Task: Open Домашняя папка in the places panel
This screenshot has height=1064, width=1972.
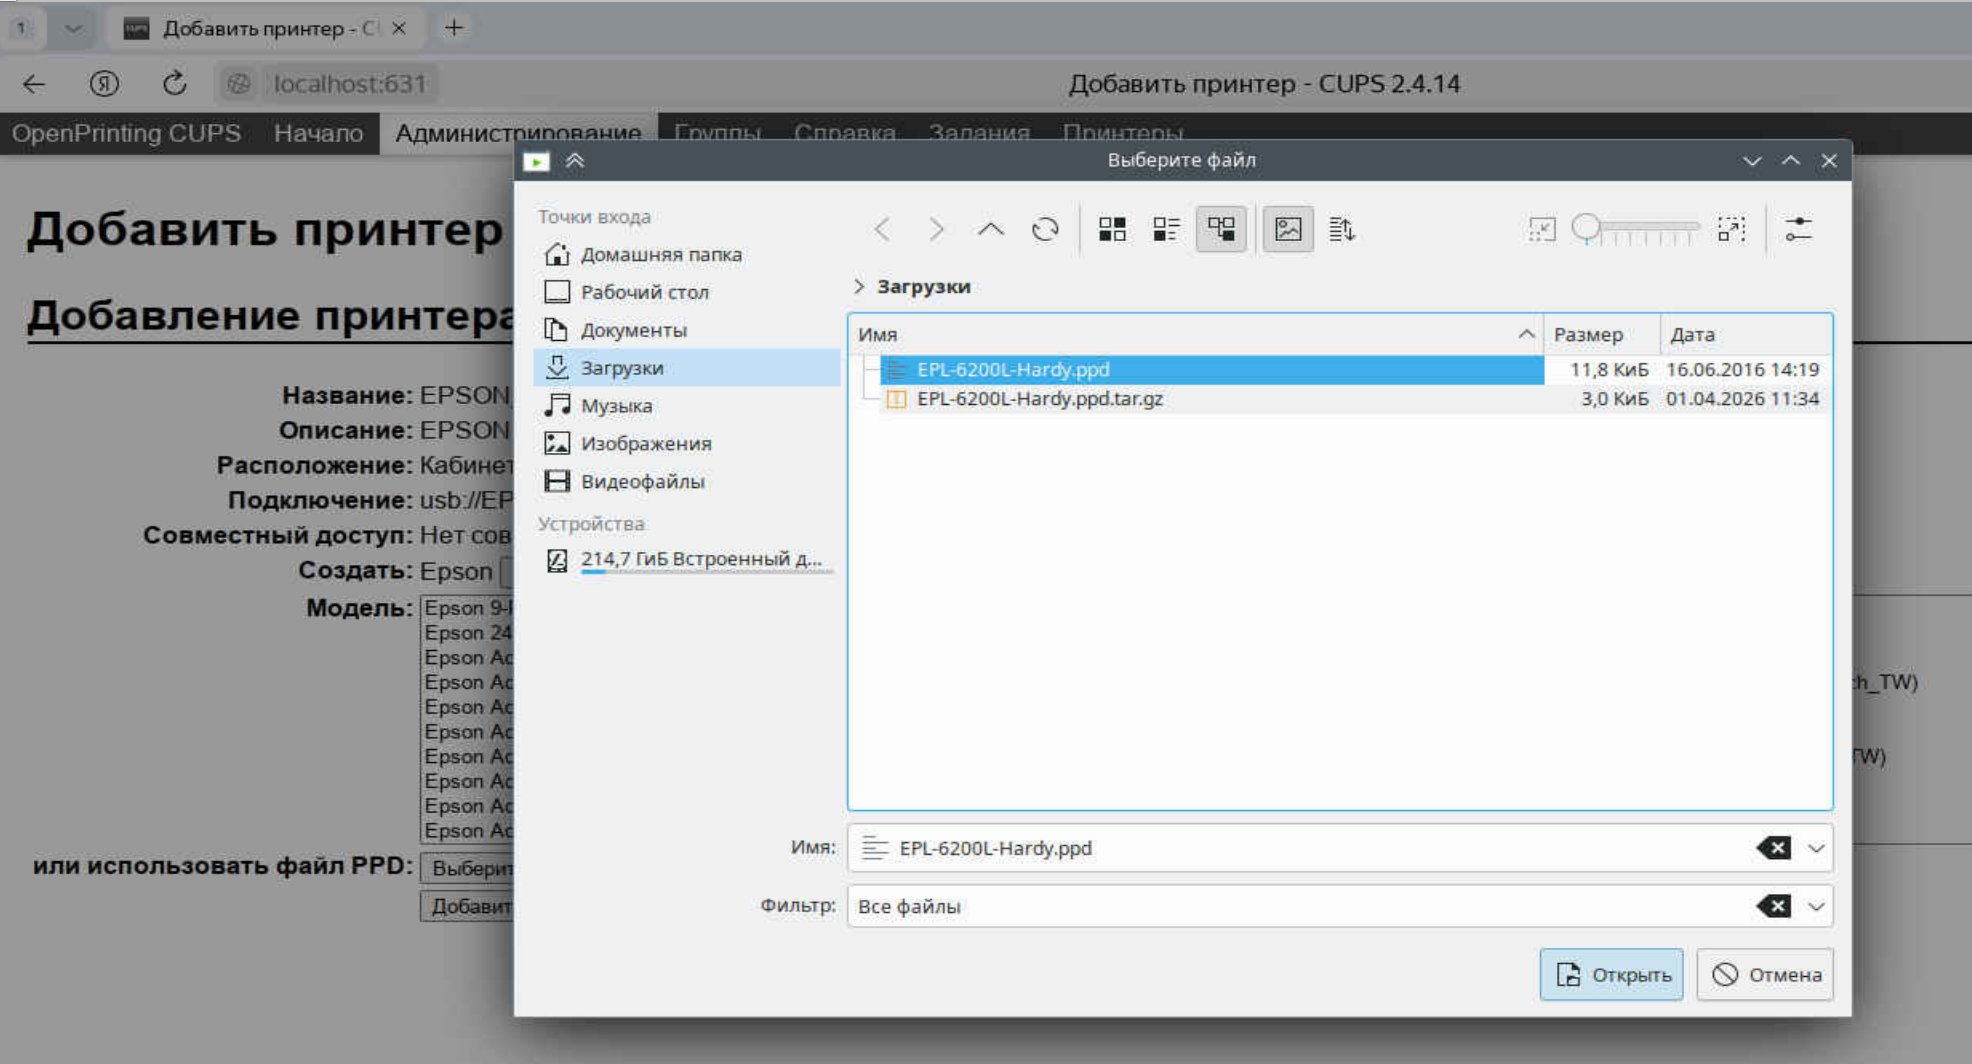Action: pyautogui.click(x=660, y=254)
